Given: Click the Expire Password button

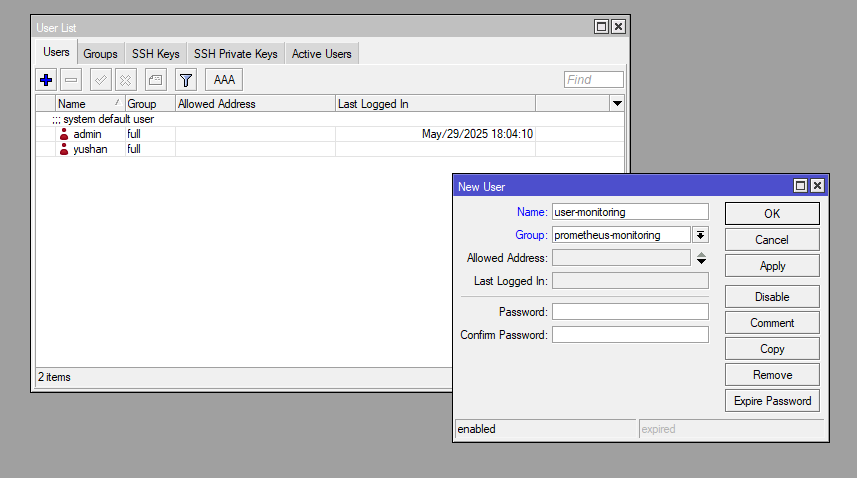Looking at the screenshot, I should 772,401.
